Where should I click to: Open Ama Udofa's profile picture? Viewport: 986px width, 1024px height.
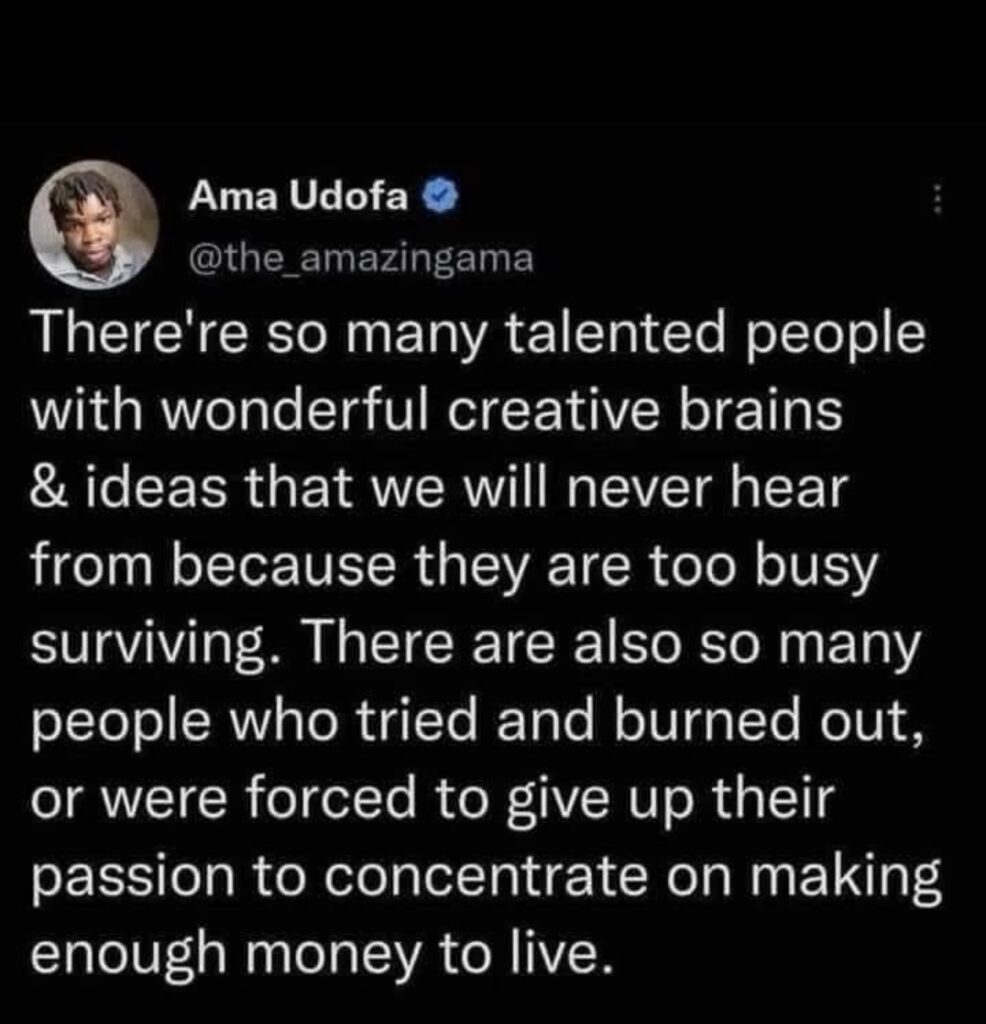pyautogui.click(x=92, y=226)
